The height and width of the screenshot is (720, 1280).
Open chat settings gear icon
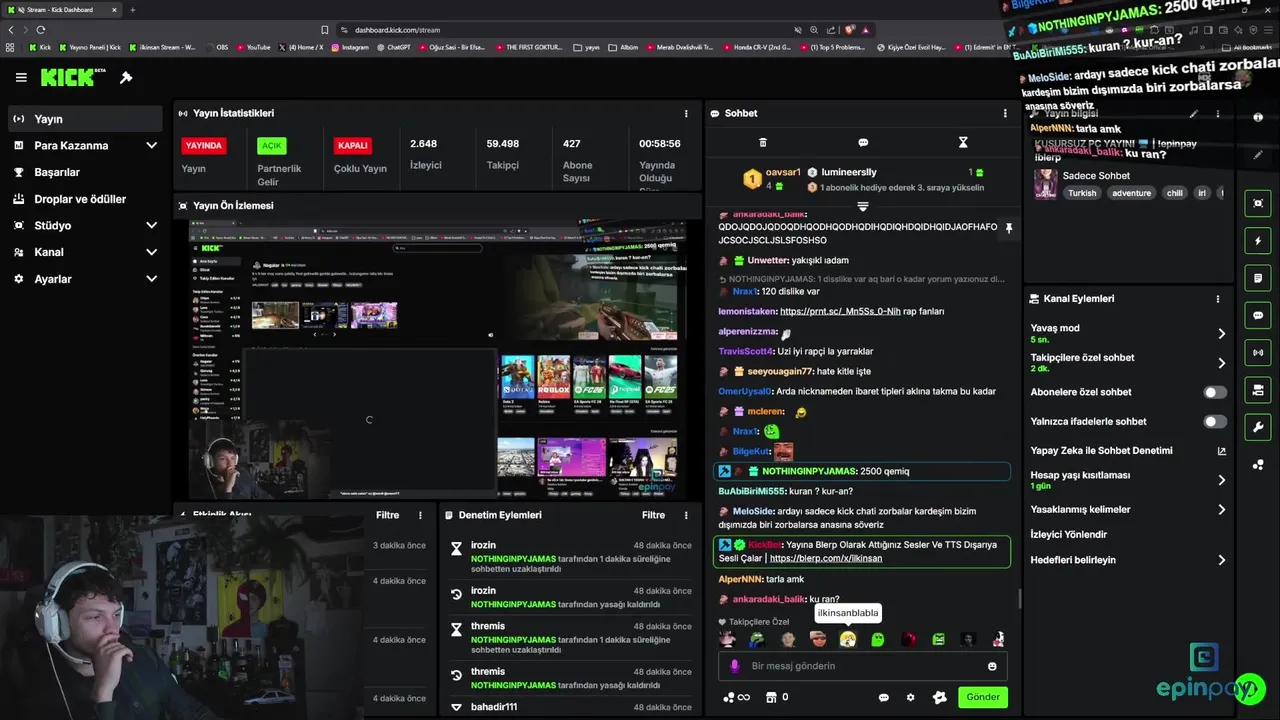pyautogui.click(x=910, y=697)
